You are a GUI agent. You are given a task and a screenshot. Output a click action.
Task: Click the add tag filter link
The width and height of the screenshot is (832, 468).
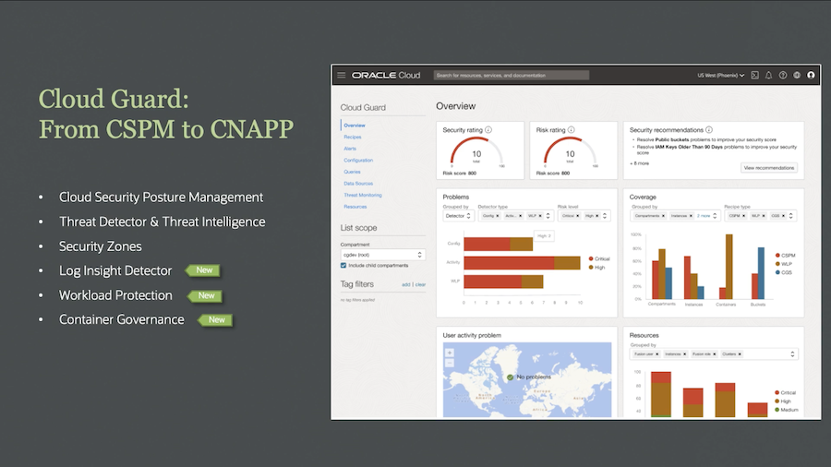point(406,285)
